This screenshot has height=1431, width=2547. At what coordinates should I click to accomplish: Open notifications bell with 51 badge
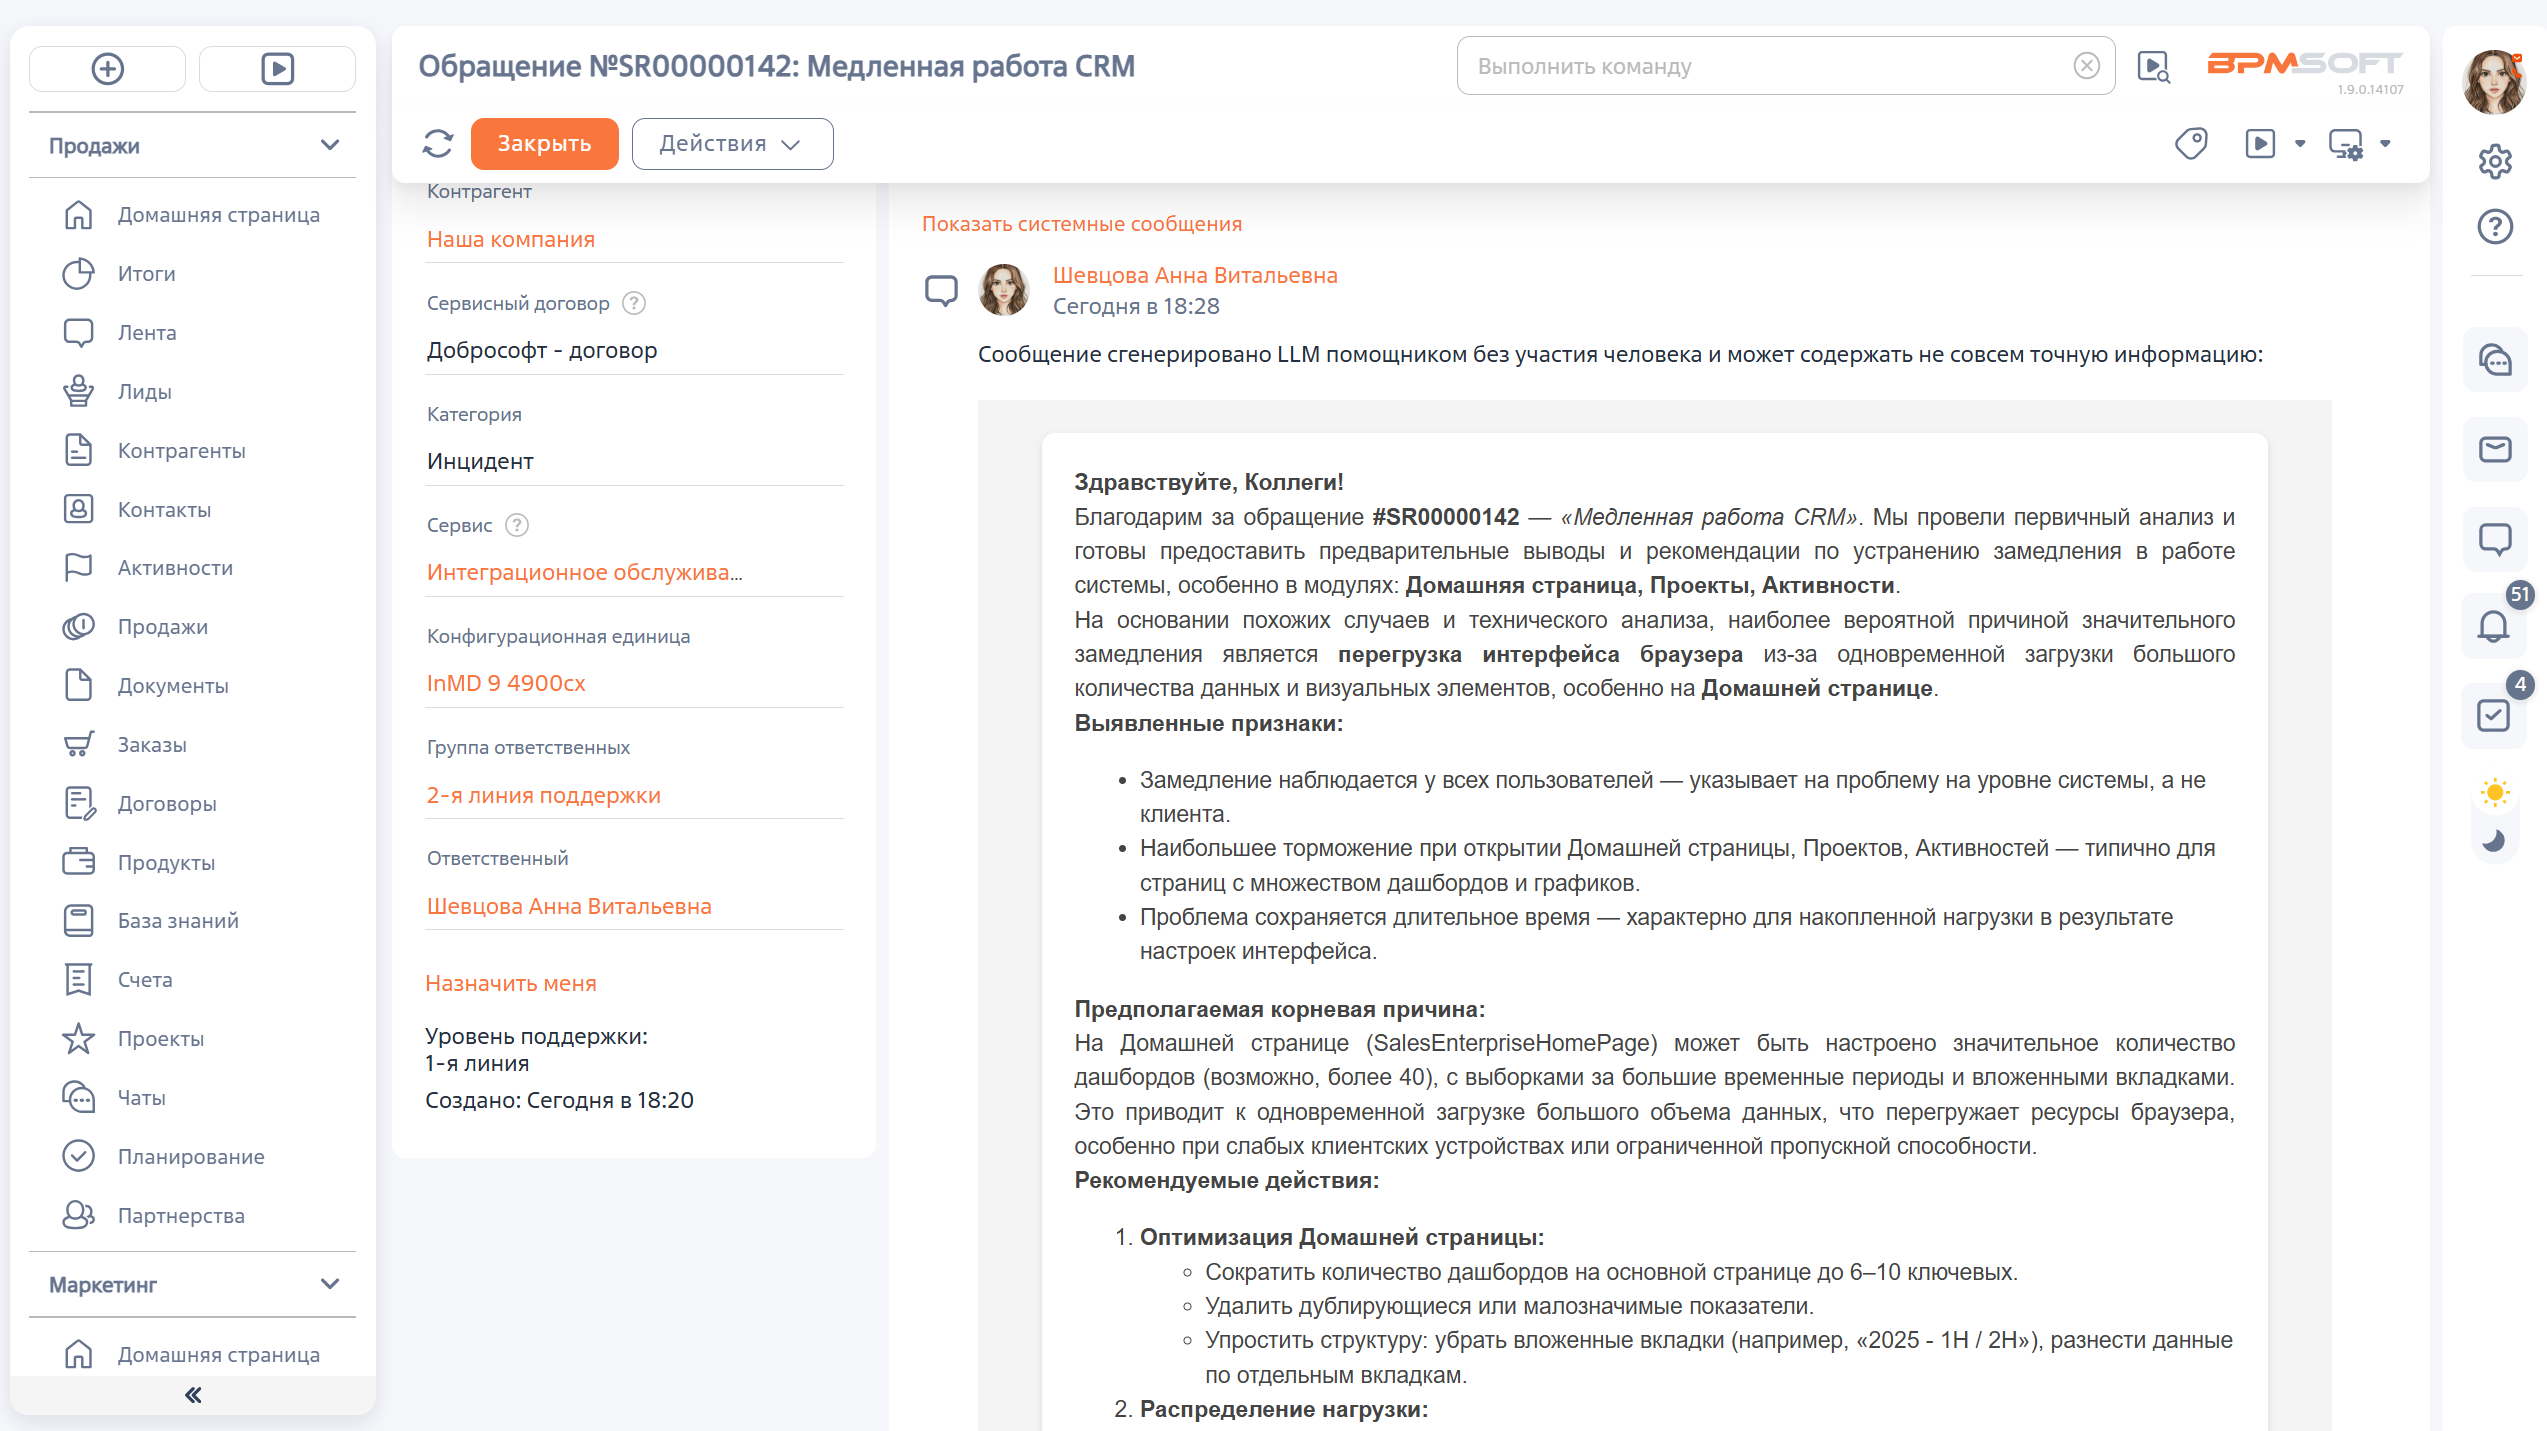[x=2495, y=626]
